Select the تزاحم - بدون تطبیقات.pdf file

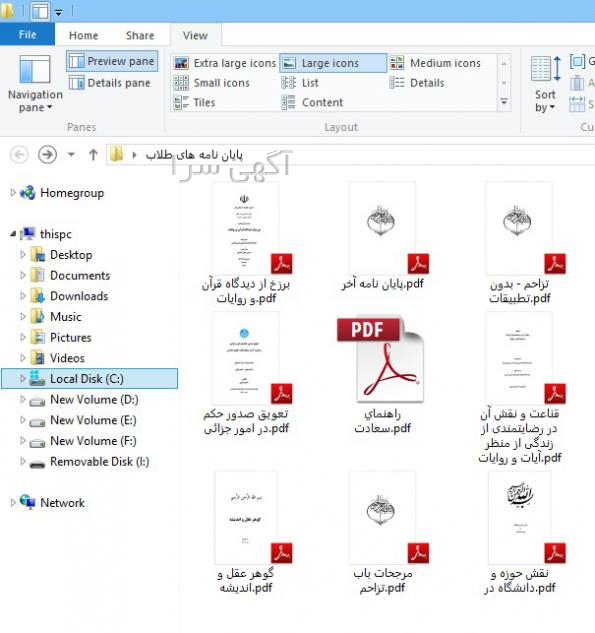519,242
